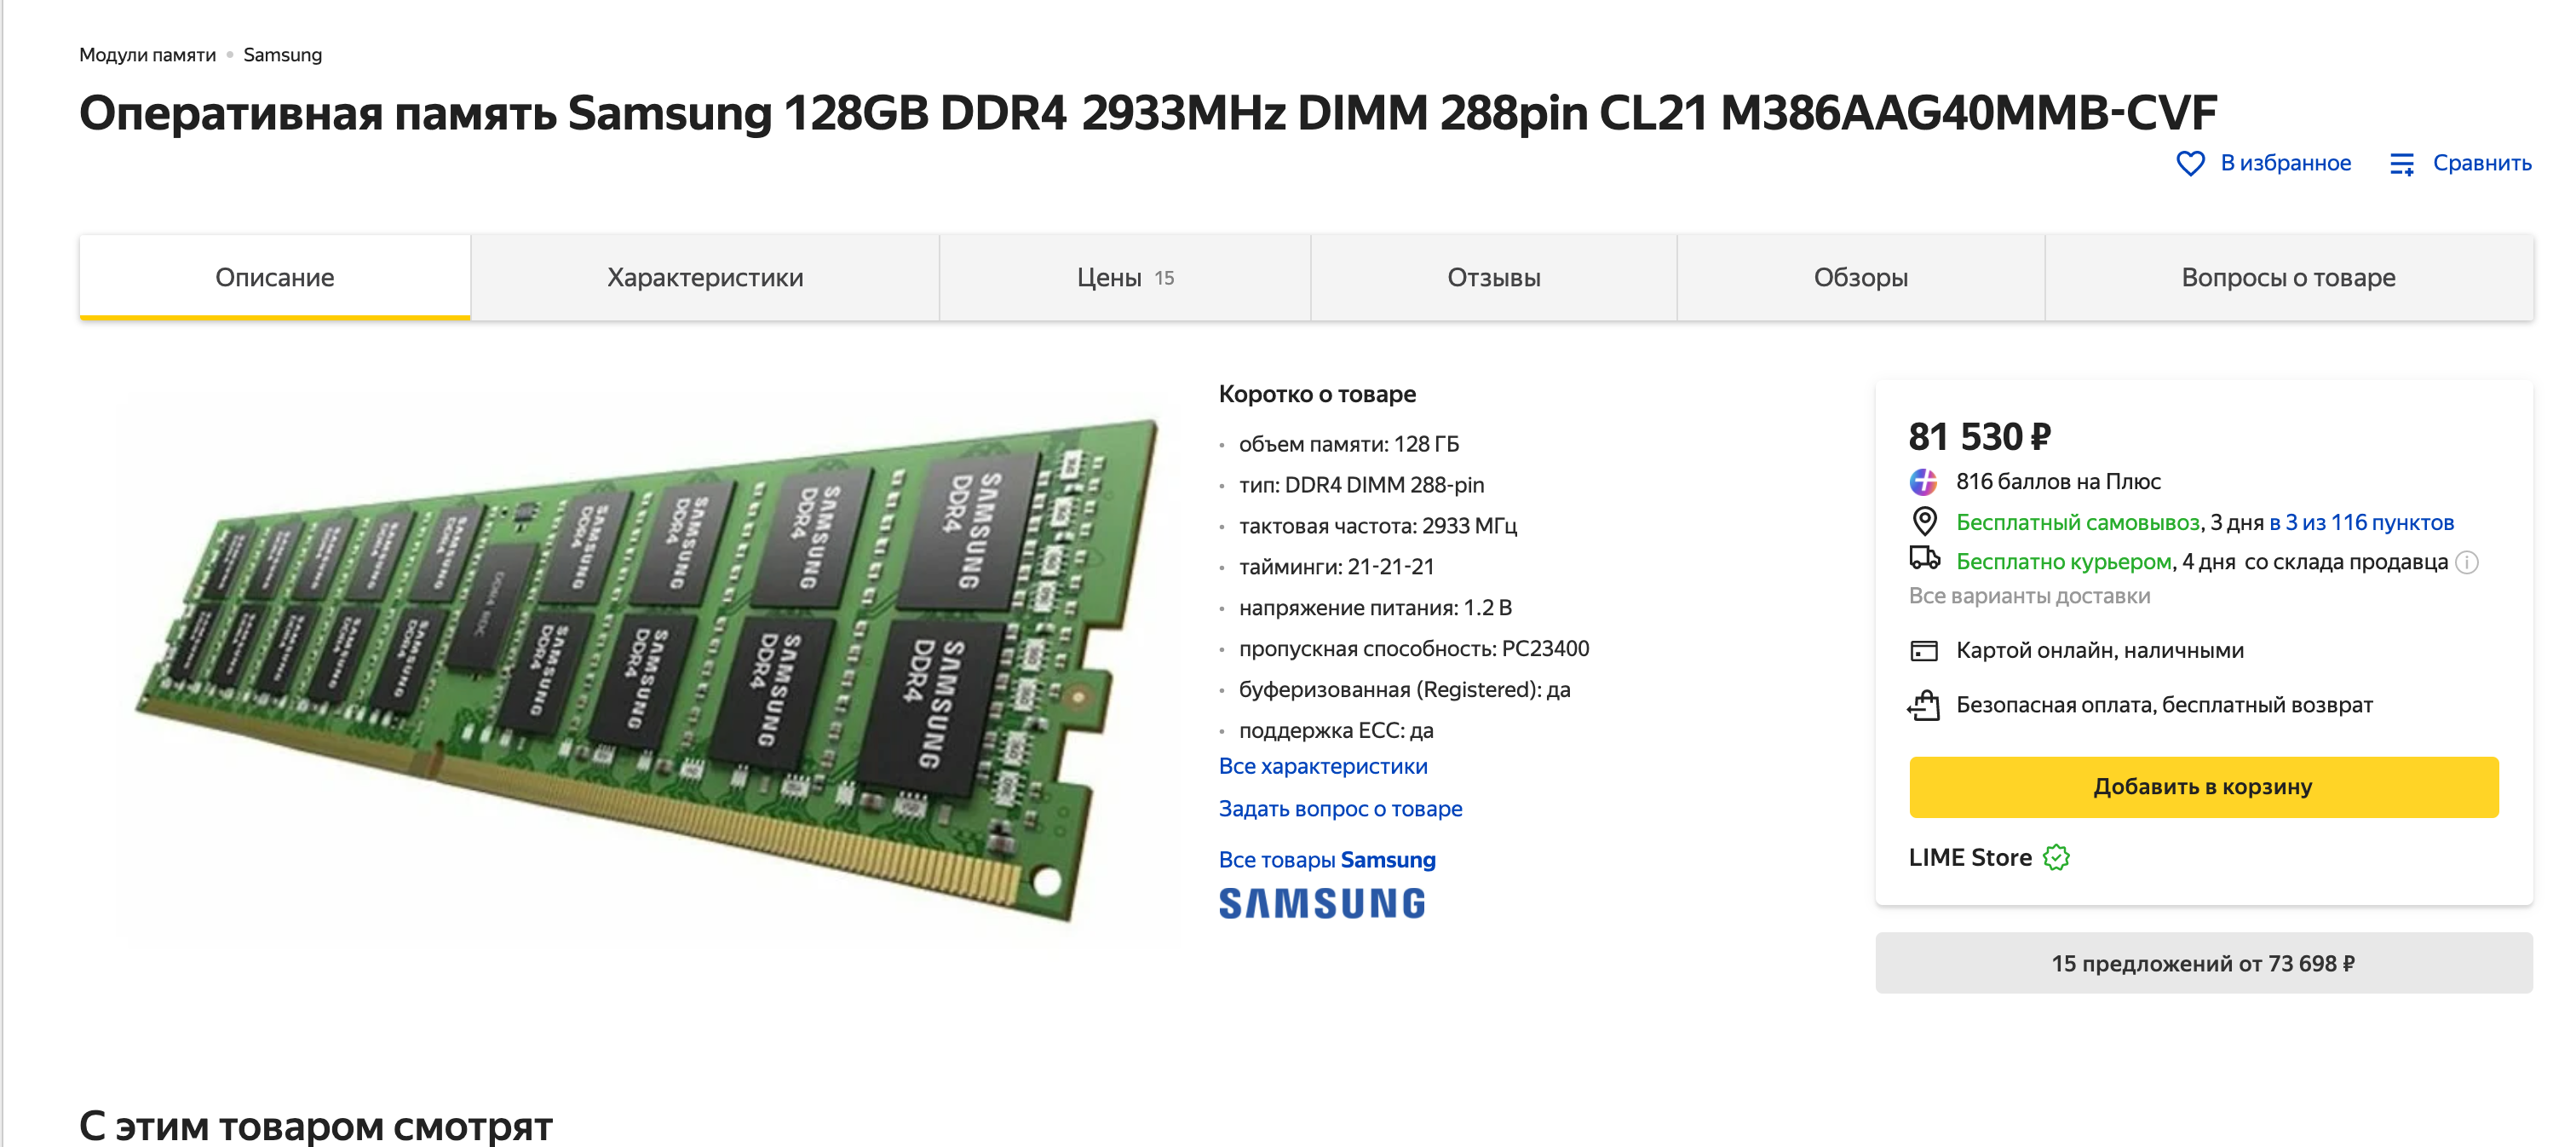Click the heart favorites icon
This screenshot has width=2576, height=1147.
click(x=2189, y=163)
